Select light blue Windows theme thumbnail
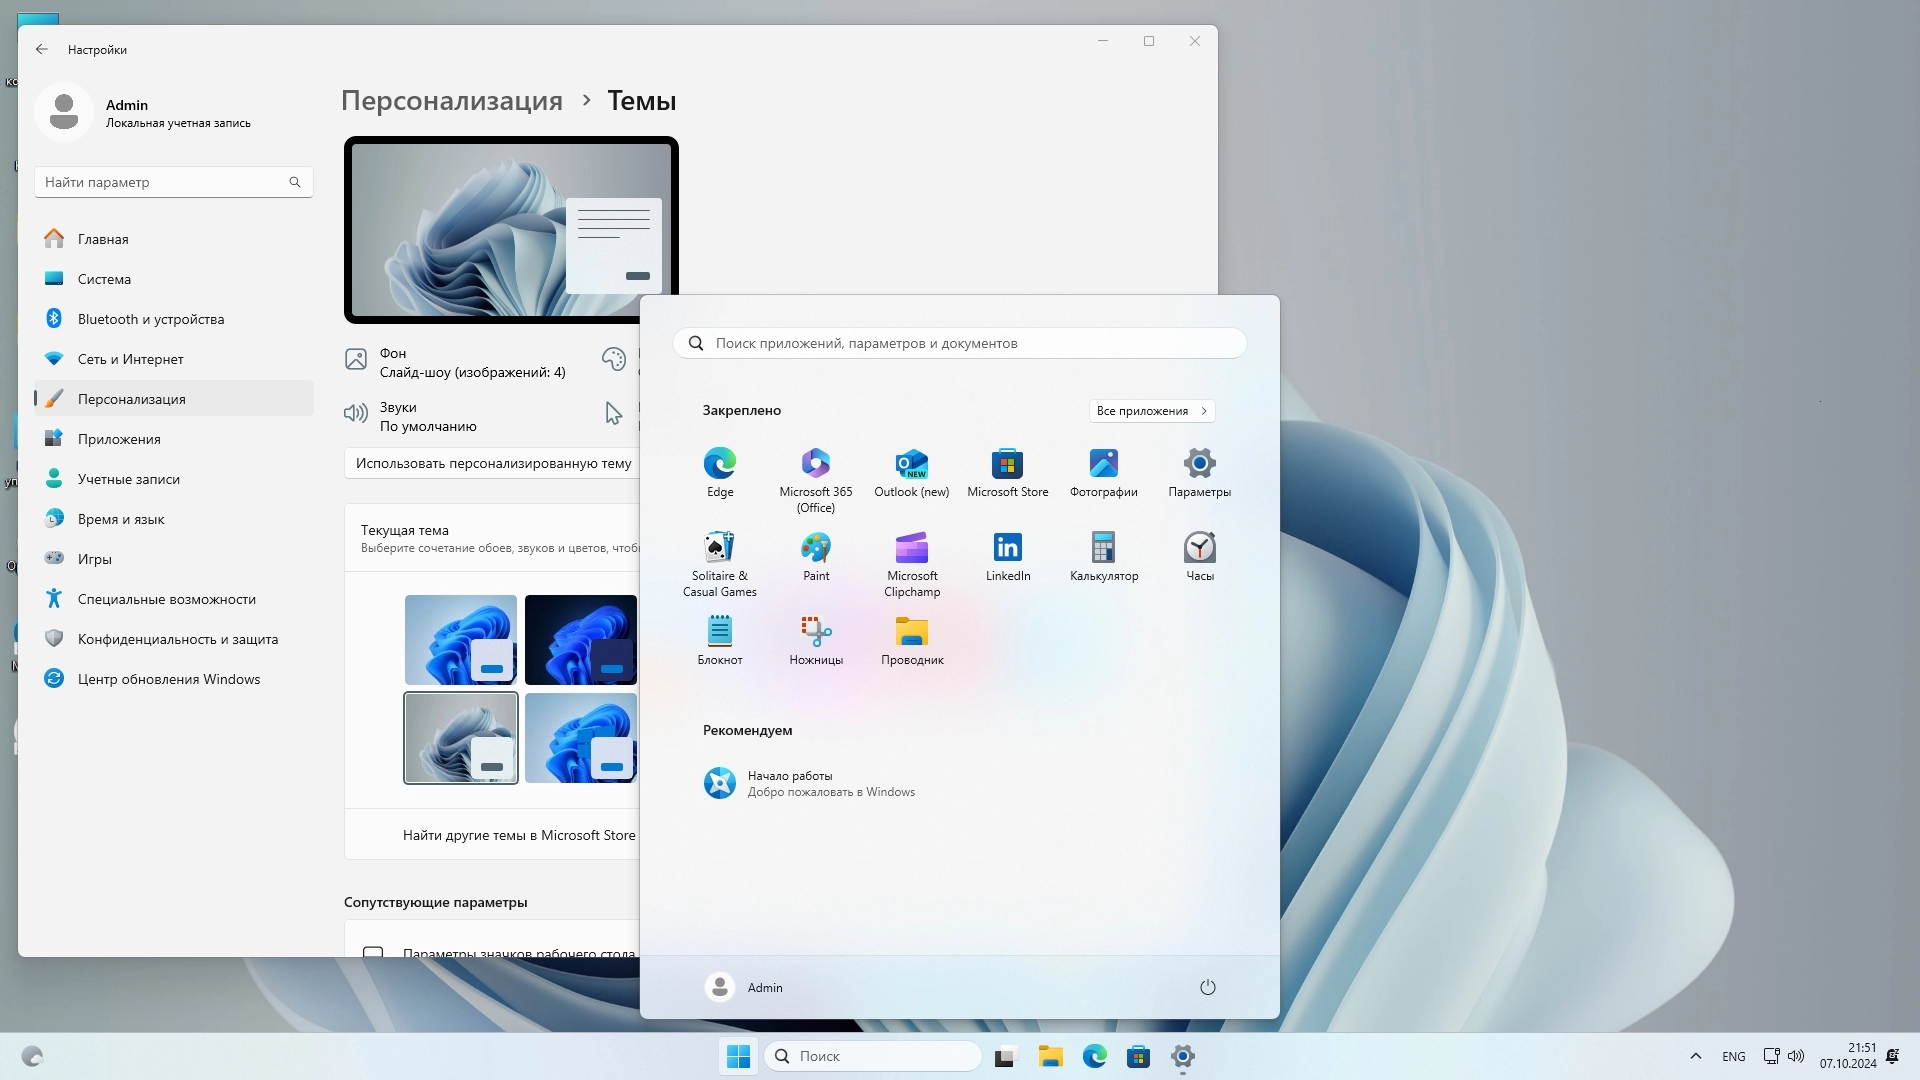Screen dimensions: 1920x1080 coord(460,640)
